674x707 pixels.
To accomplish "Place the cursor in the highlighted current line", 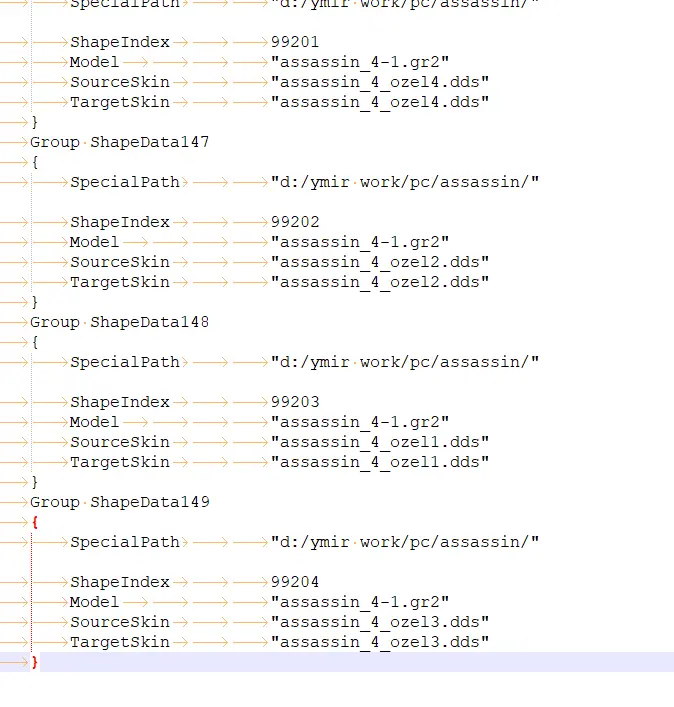I will point(337,662).
